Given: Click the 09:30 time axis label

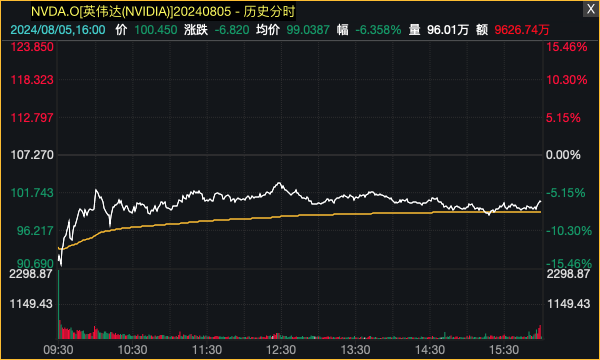Looking at the screenshot, I should point(58,350).
